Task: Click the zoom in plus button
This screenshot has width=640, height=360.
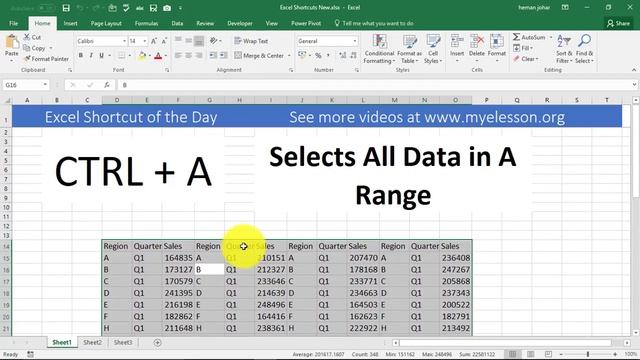Action: (x=615, y=354)
